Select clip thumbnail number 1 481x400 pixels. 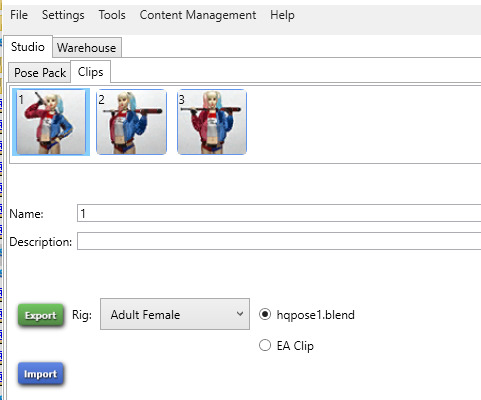51,122
